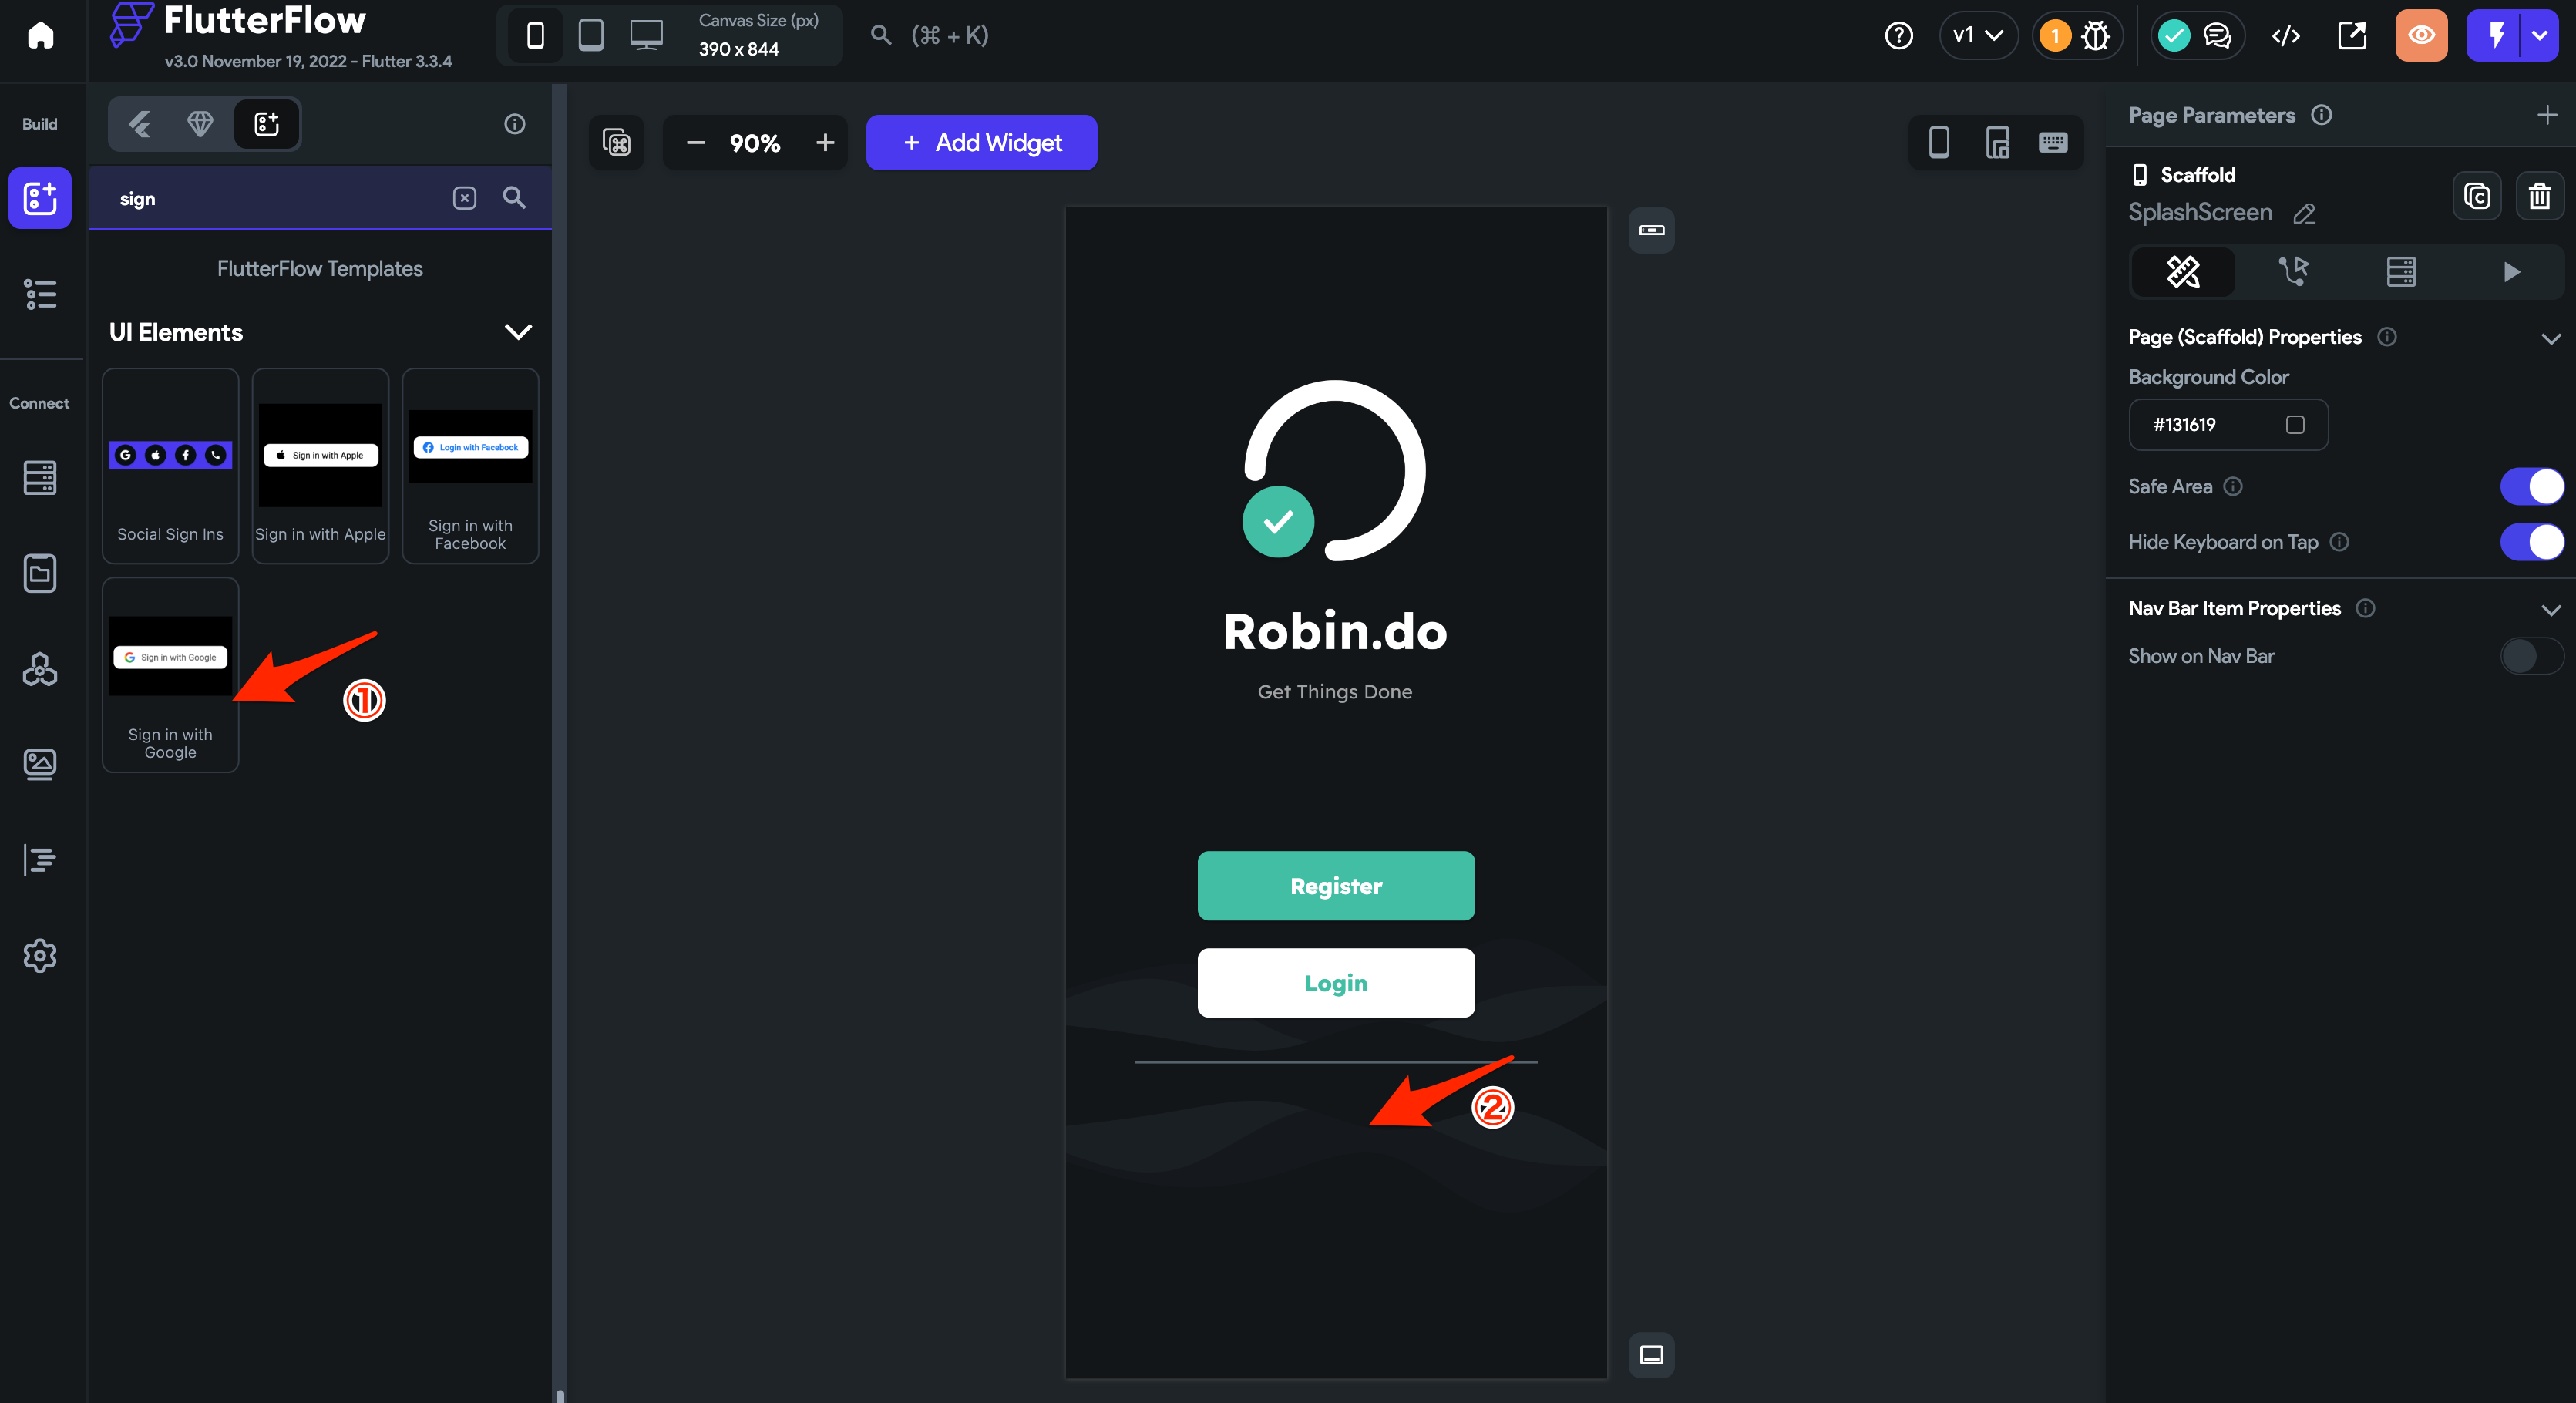Delete page with trash icon
This screenshot has height=1403, width=2576.
(2539, 196)
